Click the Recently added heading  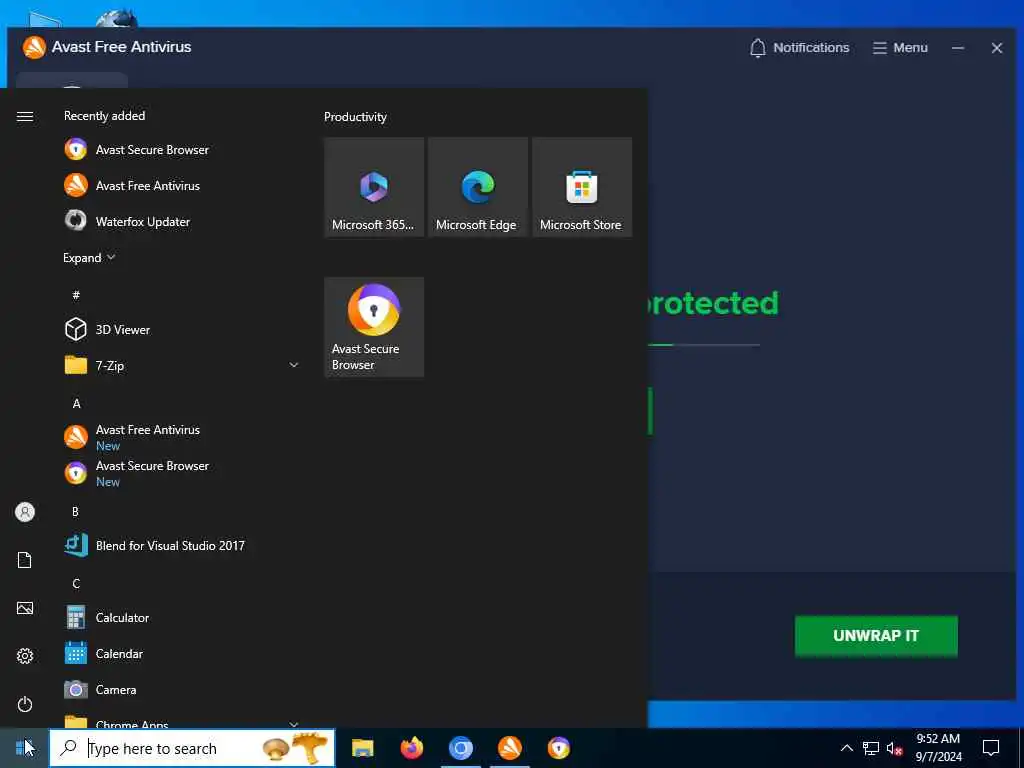(x=104, y=116)
